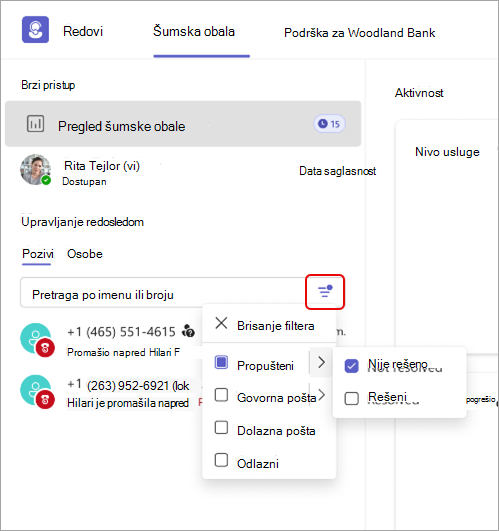Click the Redovi title
Viewport: 499px width, 531px height.
click(x=83, y=31)
